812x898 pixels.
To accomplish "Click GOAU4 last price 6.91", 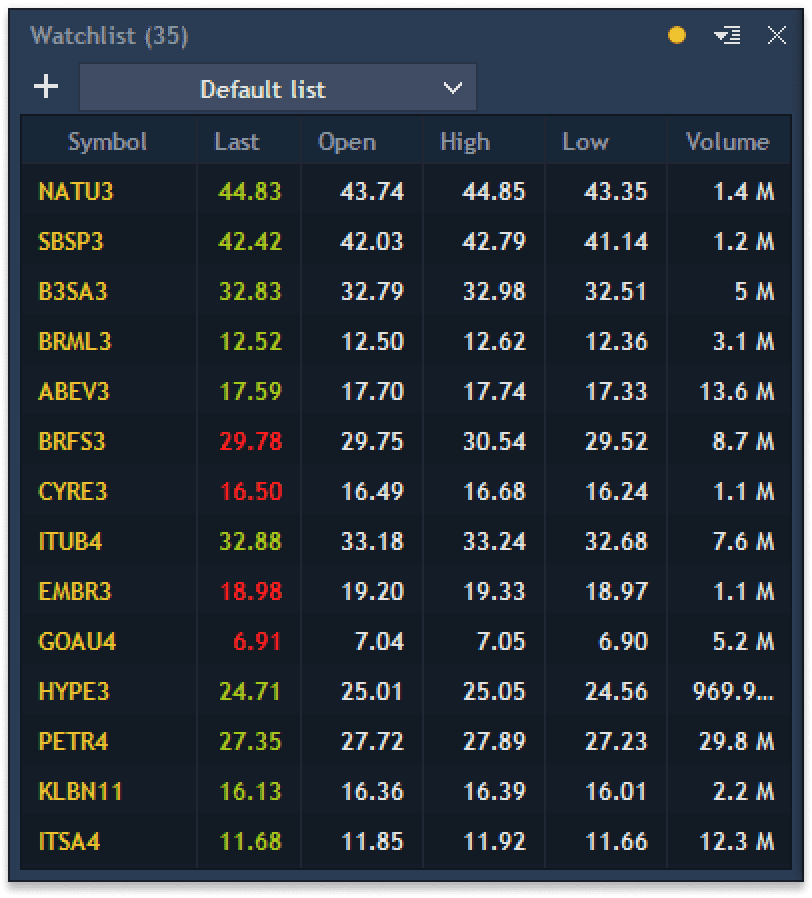I will click(x=257, y=641).
